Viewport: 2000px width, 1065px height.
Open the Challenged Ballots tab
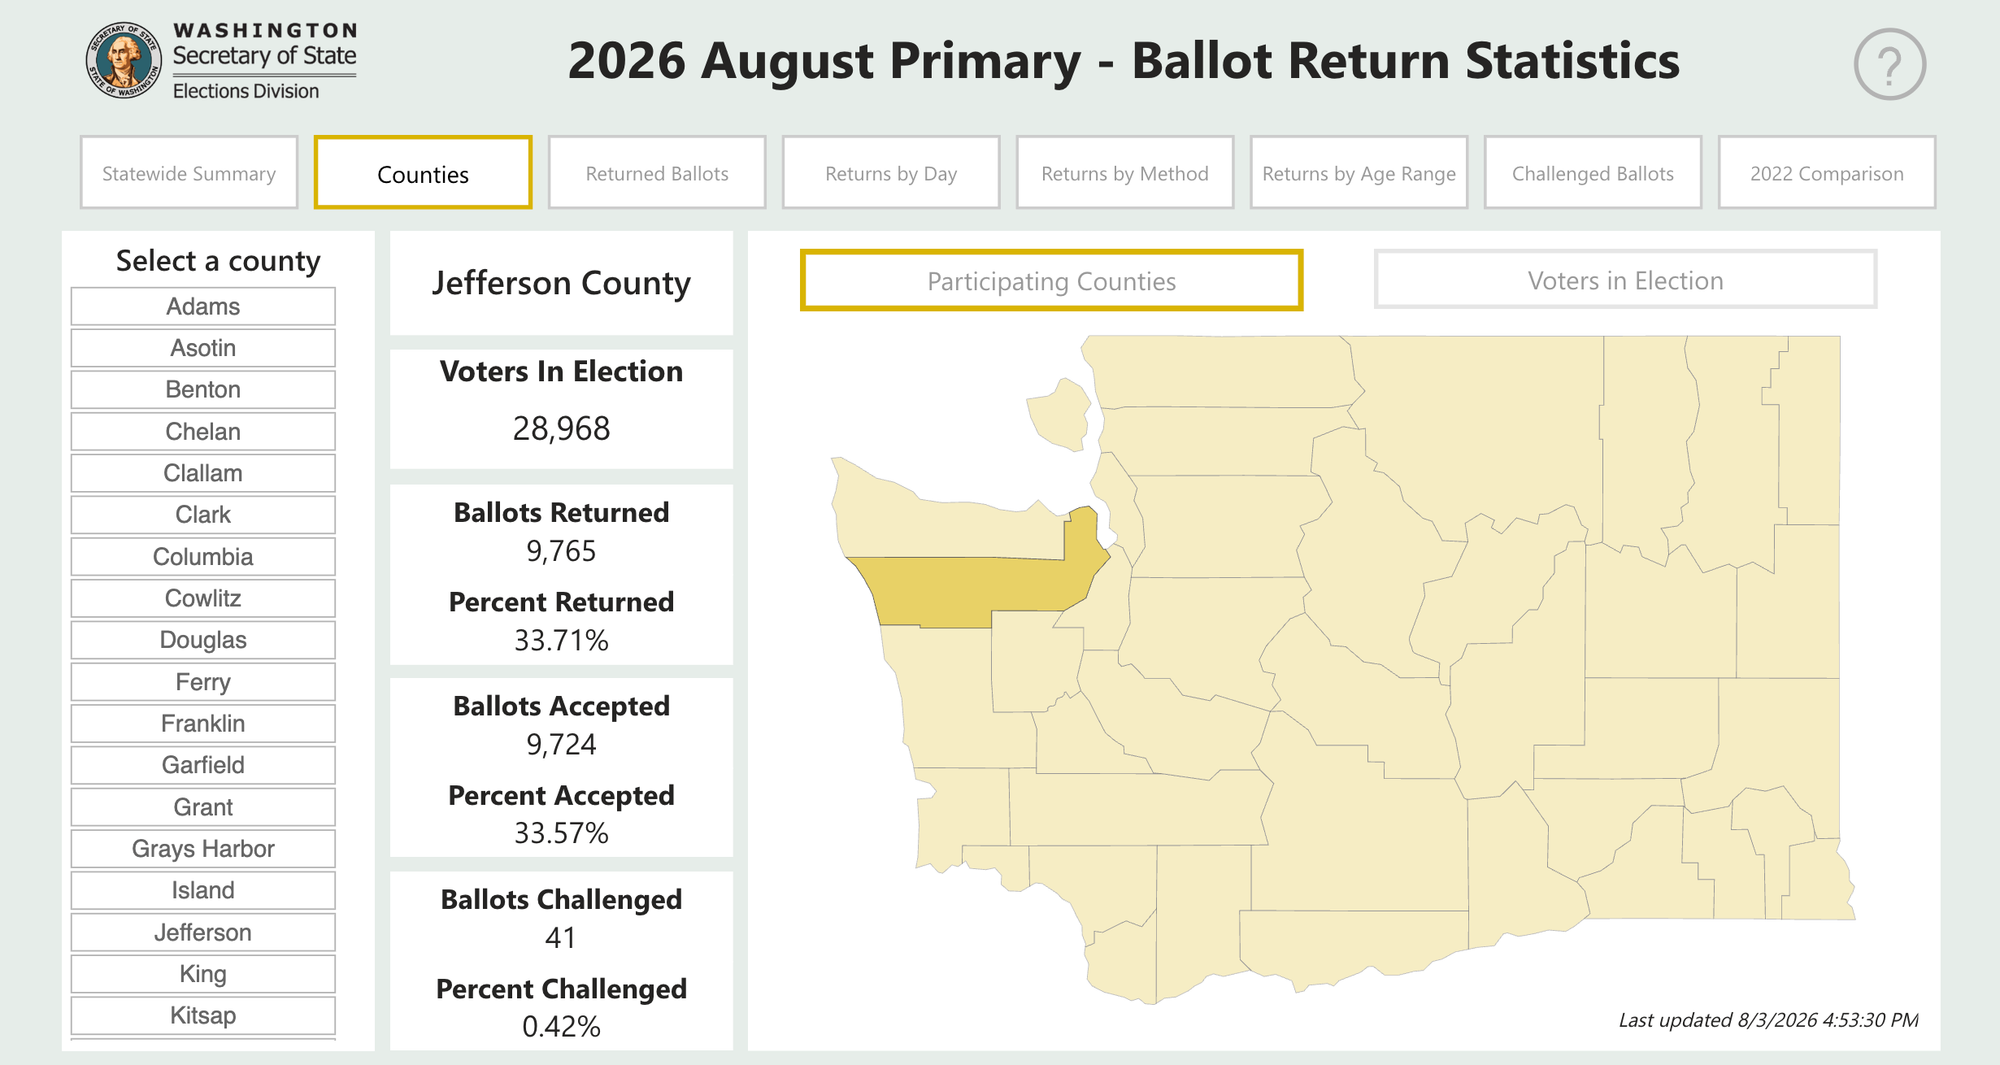(1593, 173)
